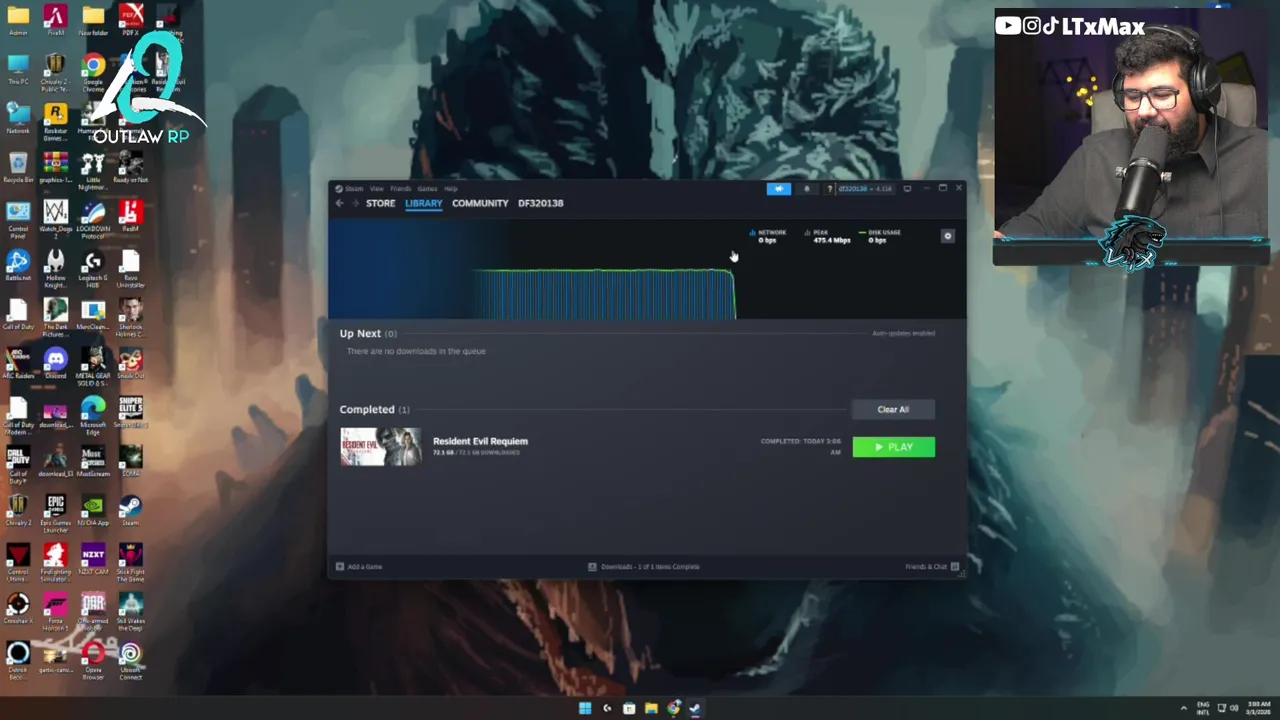Open the COMMUNITY tab
This screenshot has height=720, width=1280.
pos(480,203)
